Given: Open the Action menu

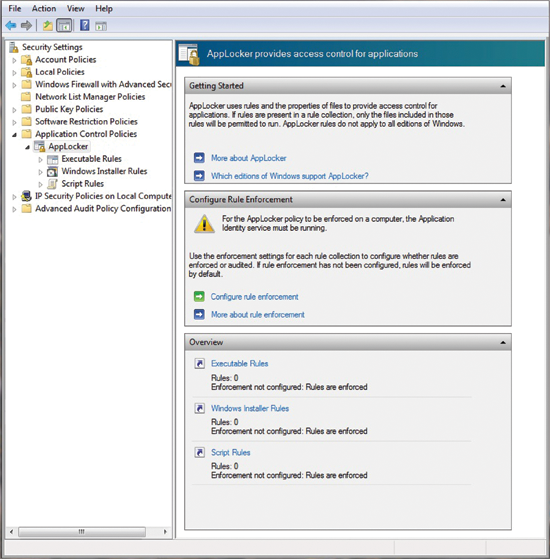Looking at the screenshot, I should click(x=44, y=8).
